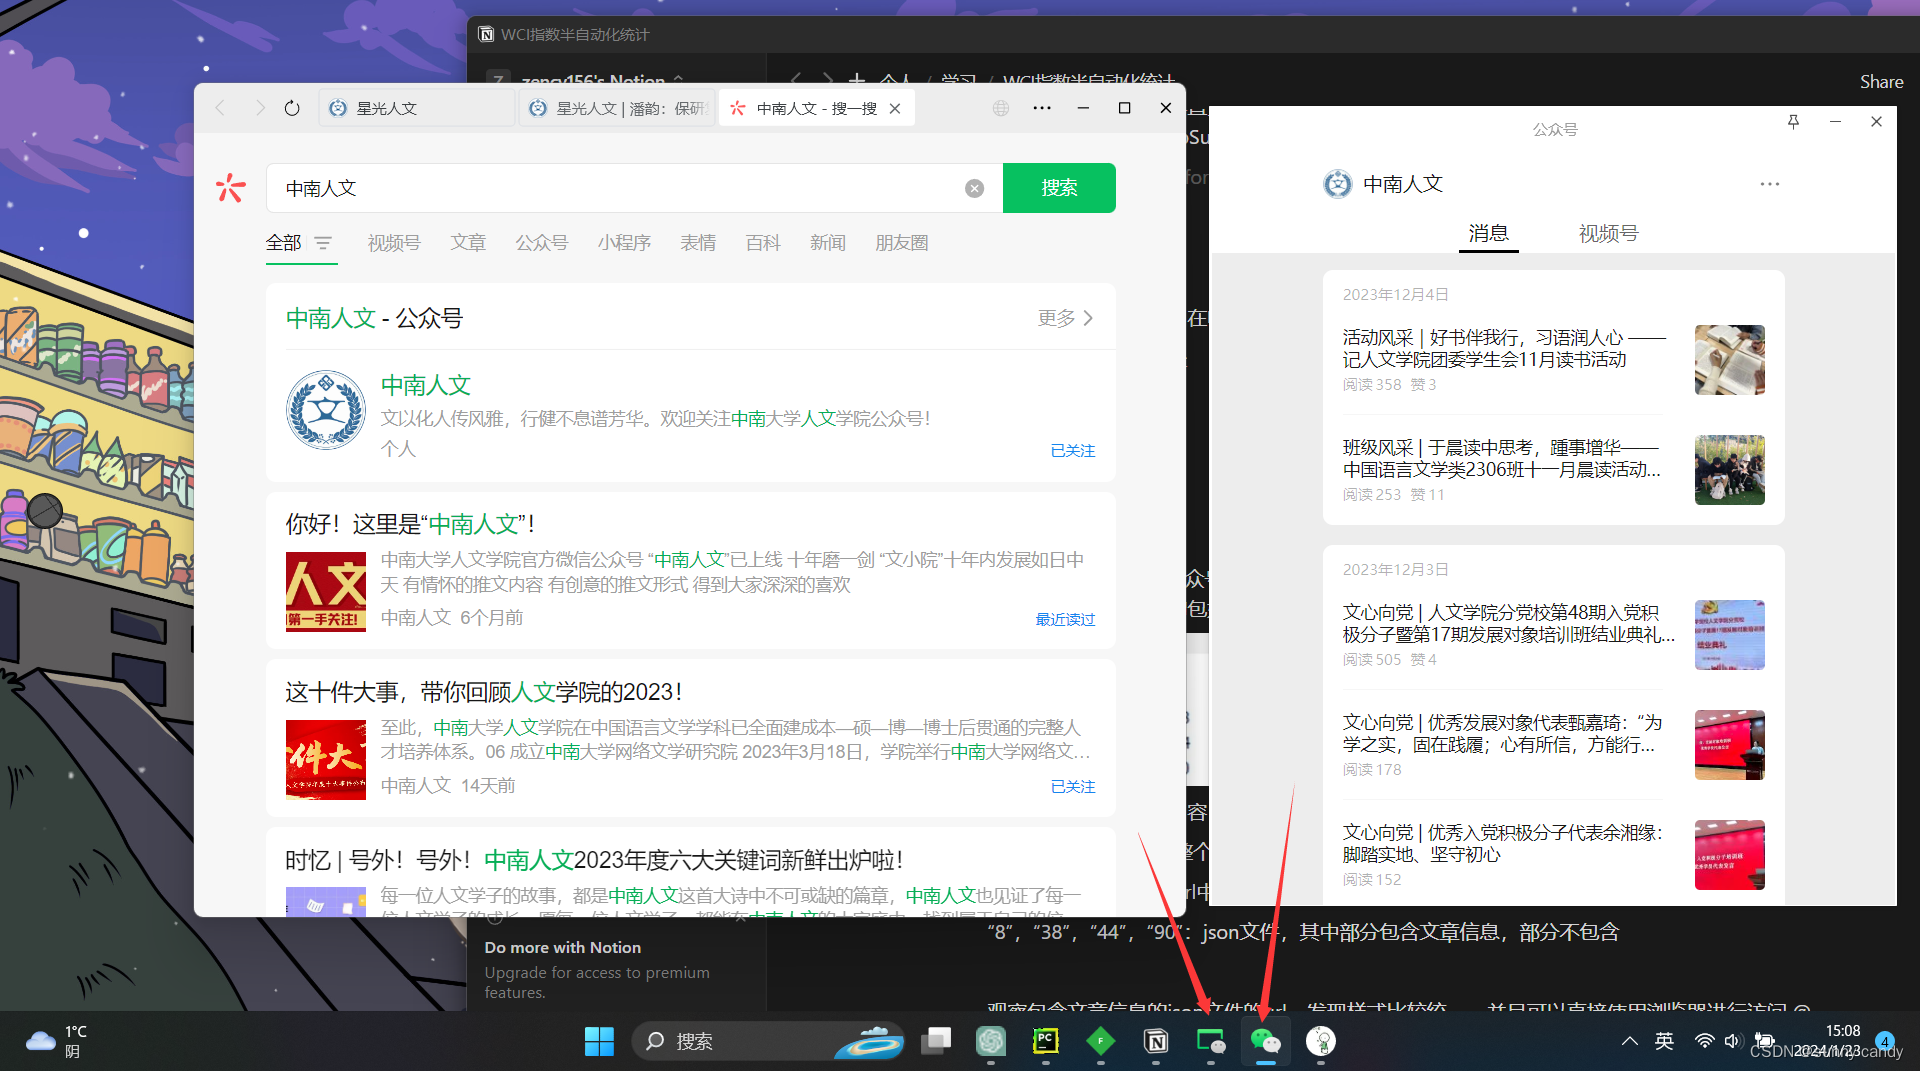Image resolution: width=1920 pixels, height=1071 pixels.
Task: Close the 中南人文 - 搜一搜 tab
Action: point(895,108)
